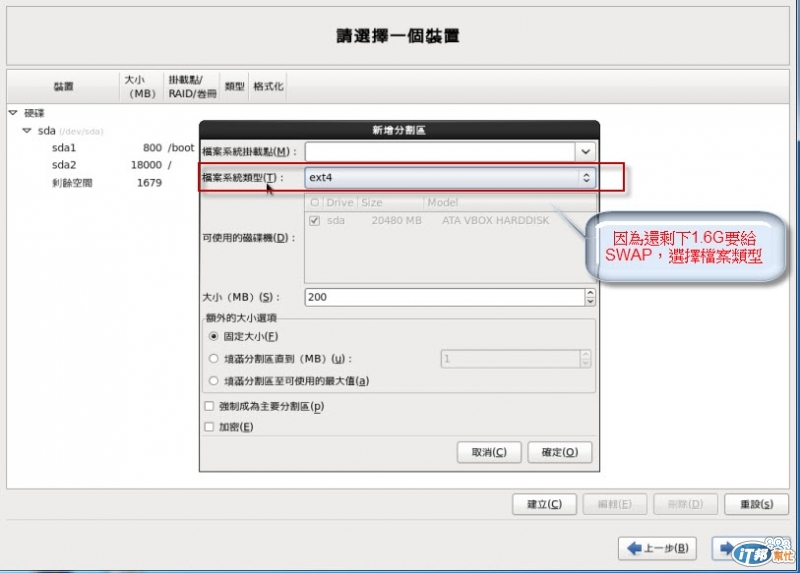Image resolution: width=800 pixels, height=573 pixels.
Task: Click the /boot mount point cell
Action: point(181,147)
